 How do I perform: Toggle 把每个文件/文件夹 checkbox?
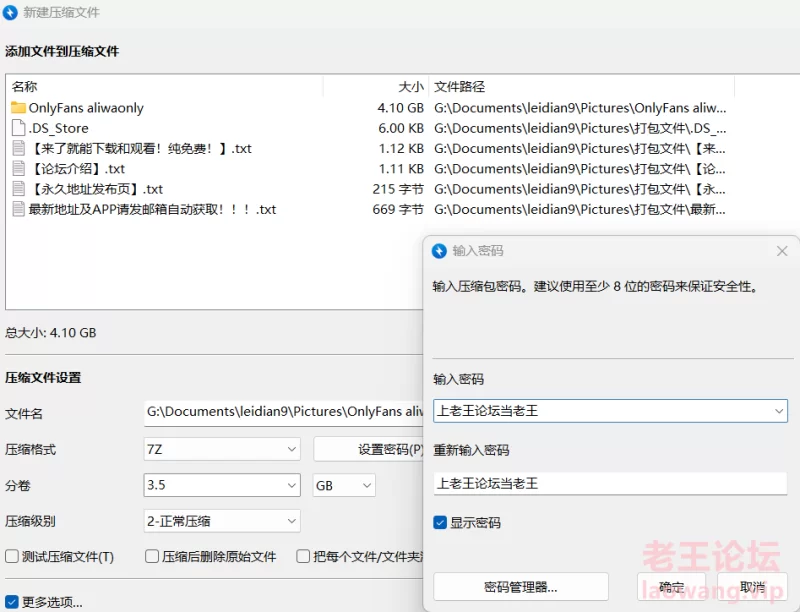click(x=303, y=556)
